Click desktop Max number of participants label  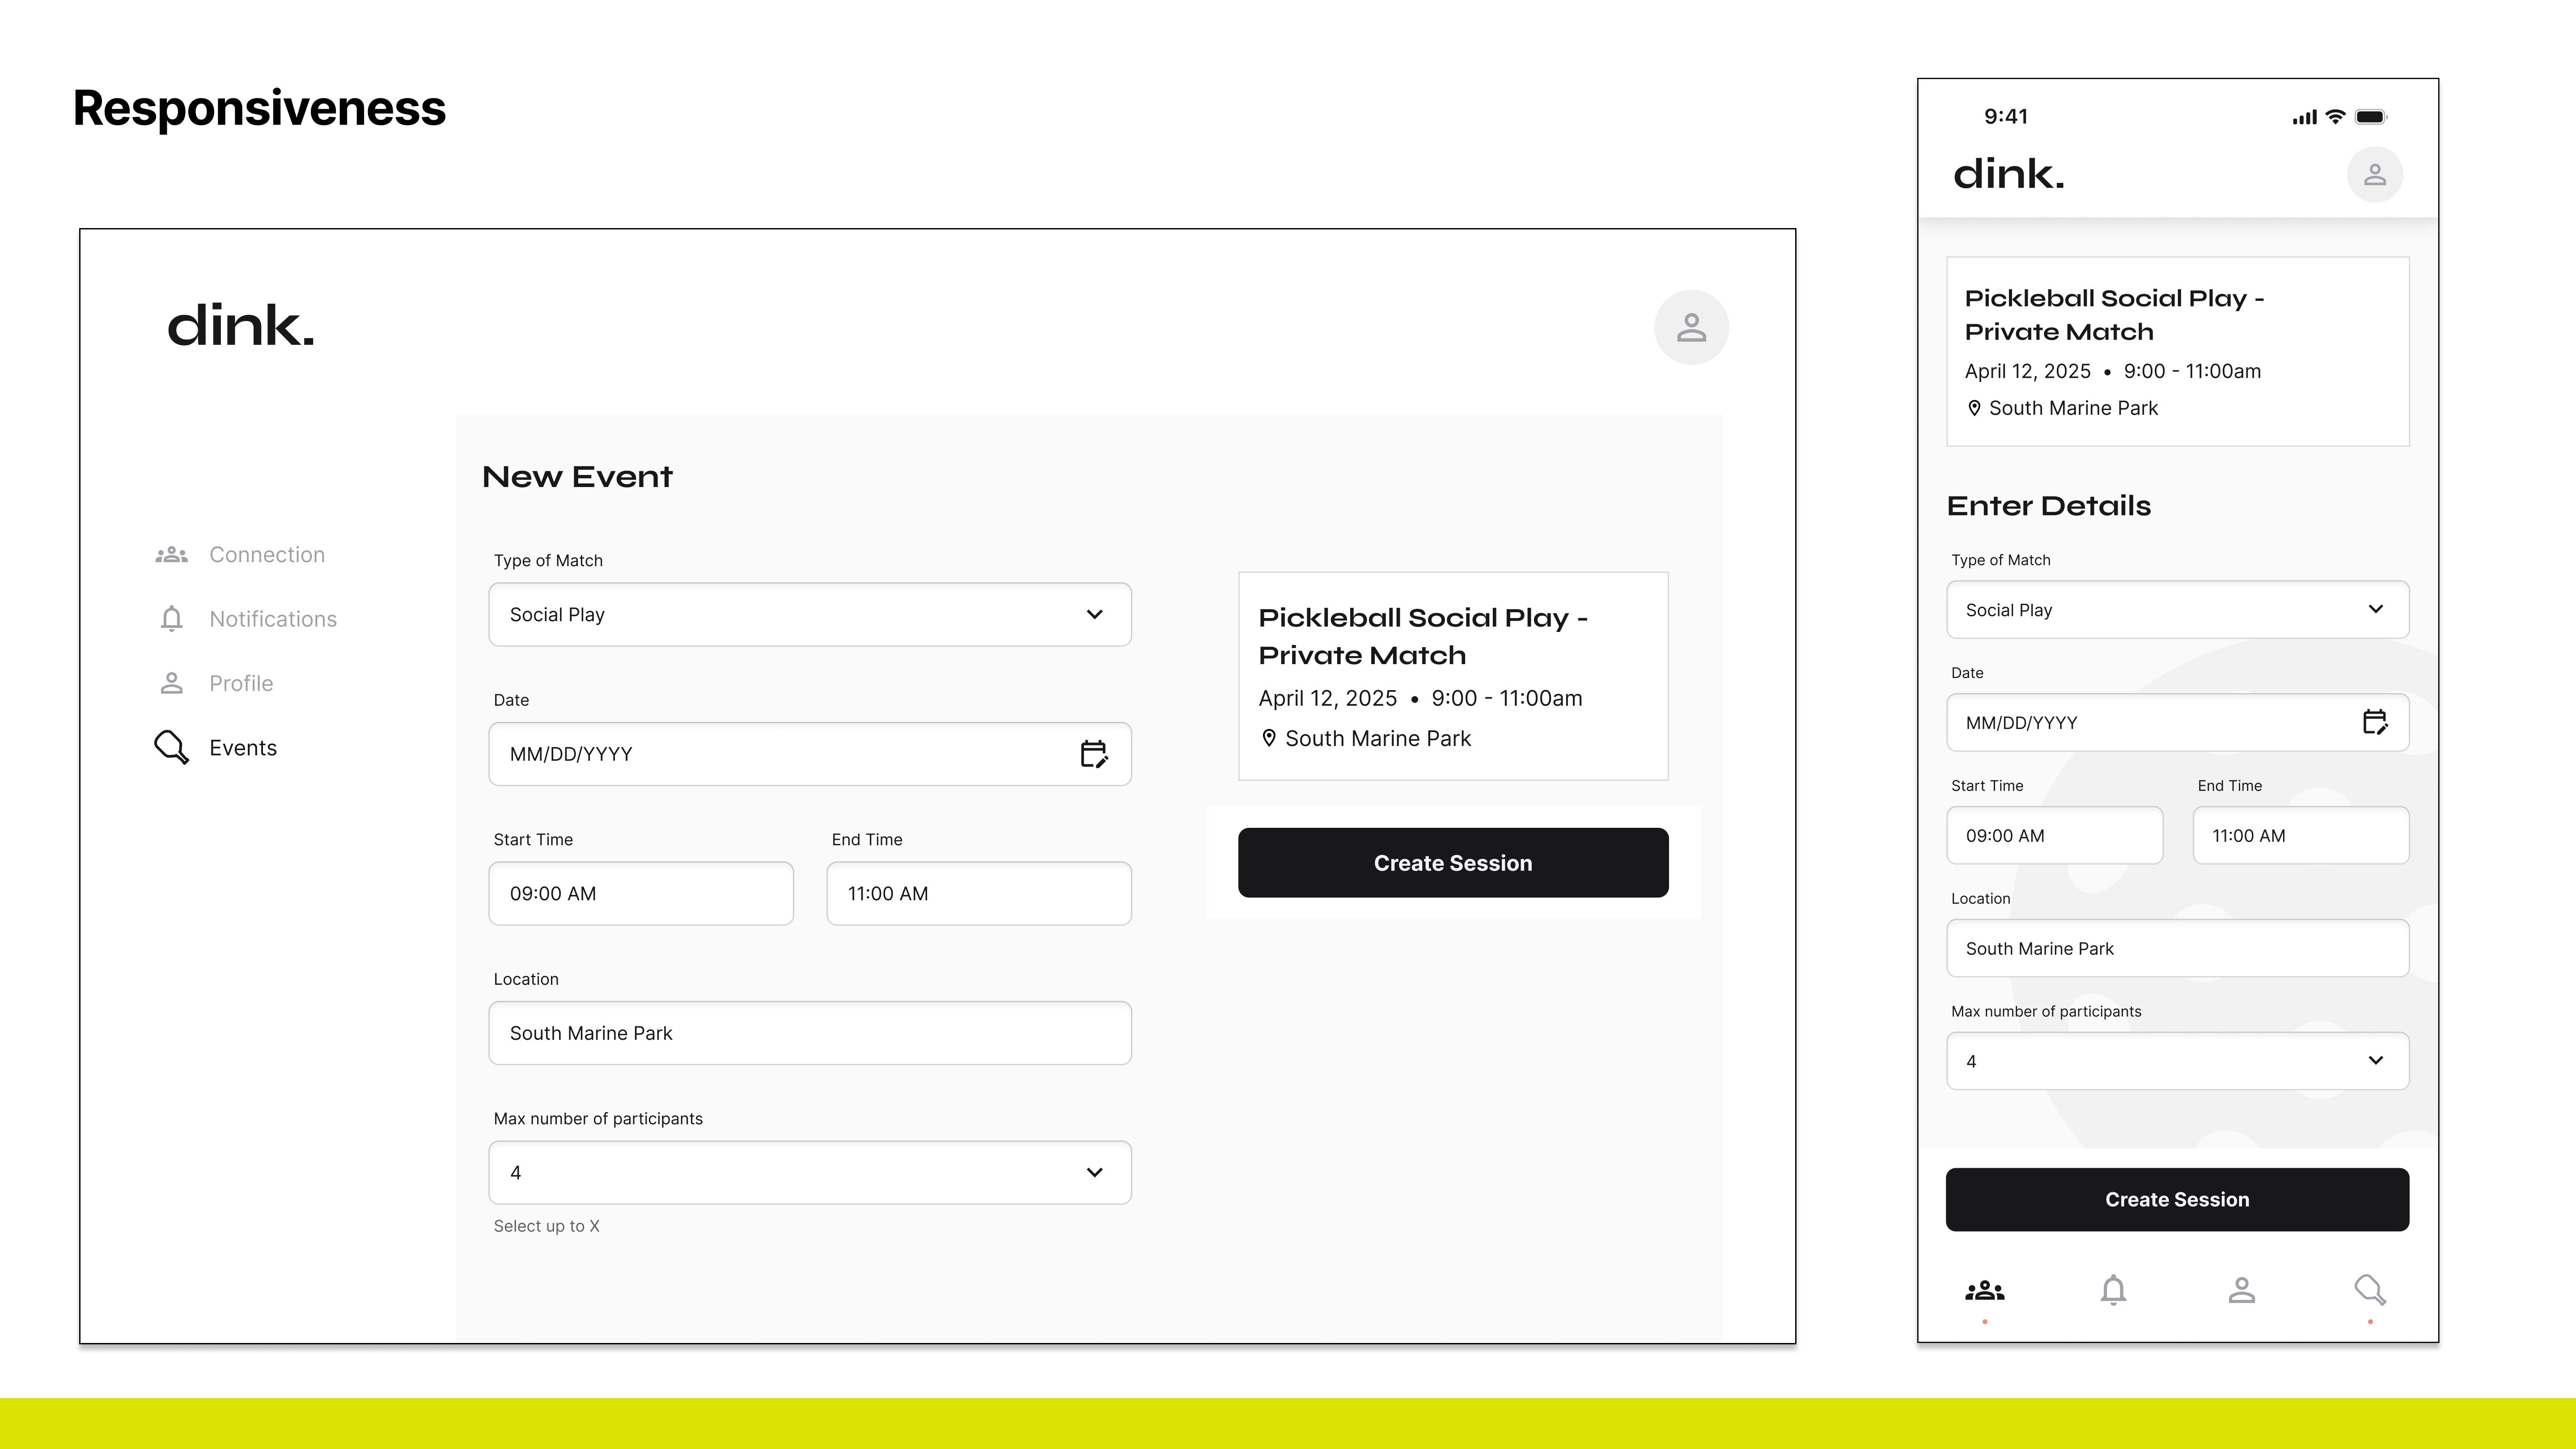[598, 1118]
